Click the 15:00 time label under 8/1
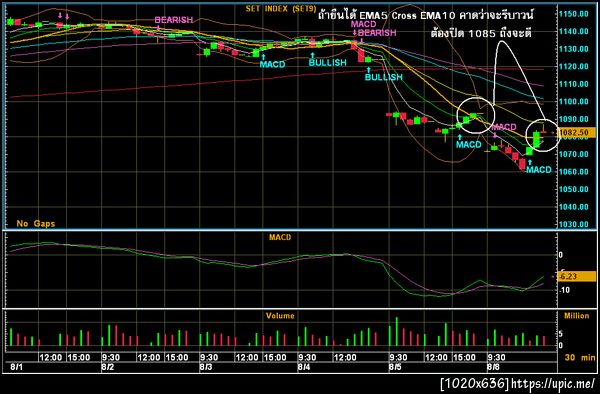The image size is (600, 394). (79, 358)
